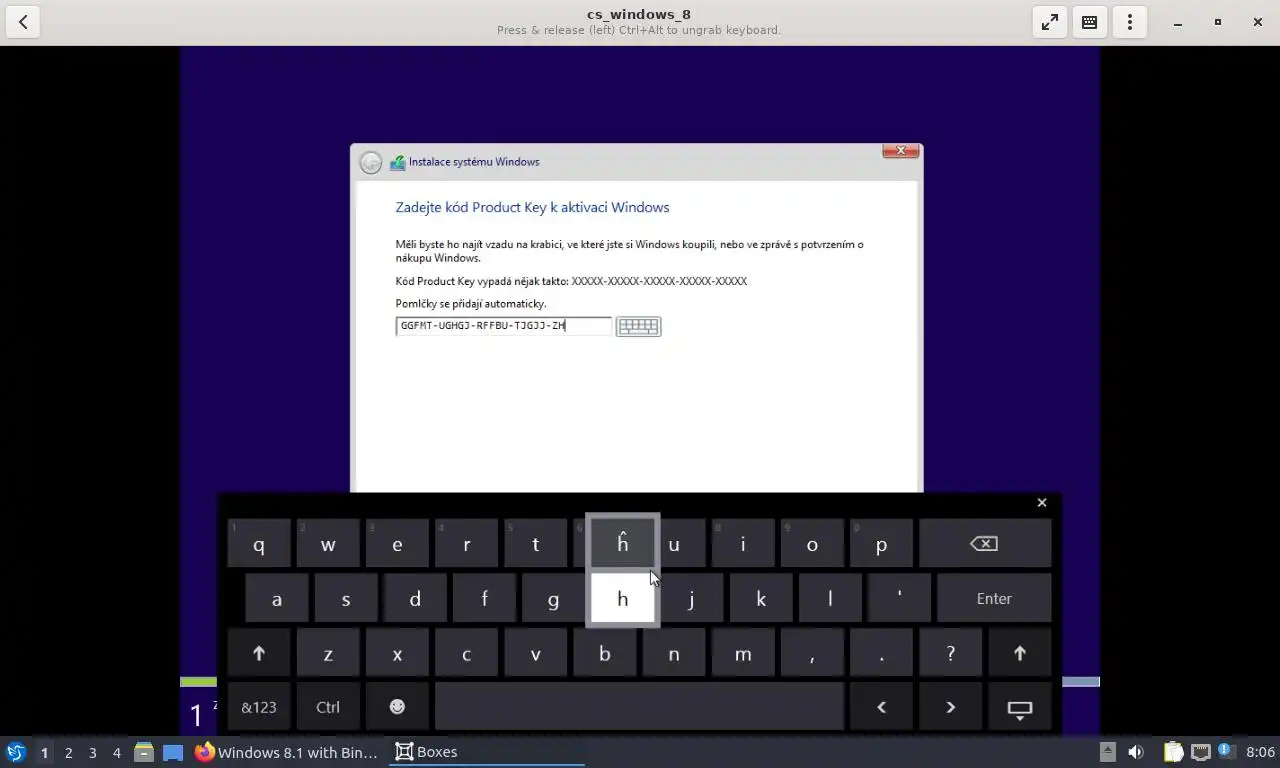Tap the apostrophe key
This screenshot has height=768, width=1280.
(899, 599)
